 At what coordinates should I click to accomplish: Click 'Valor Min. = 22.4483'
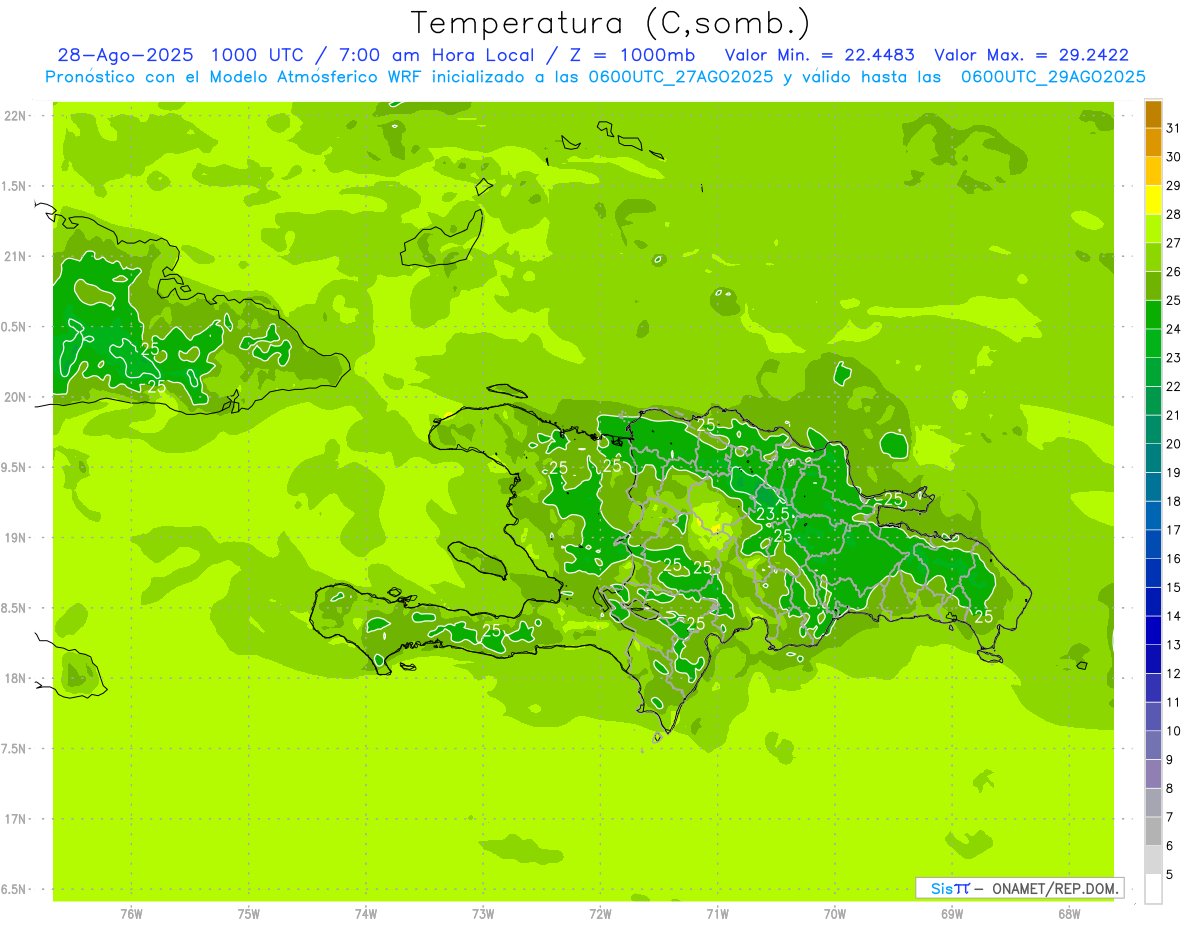pyautogui.click(x=820, y=55)
